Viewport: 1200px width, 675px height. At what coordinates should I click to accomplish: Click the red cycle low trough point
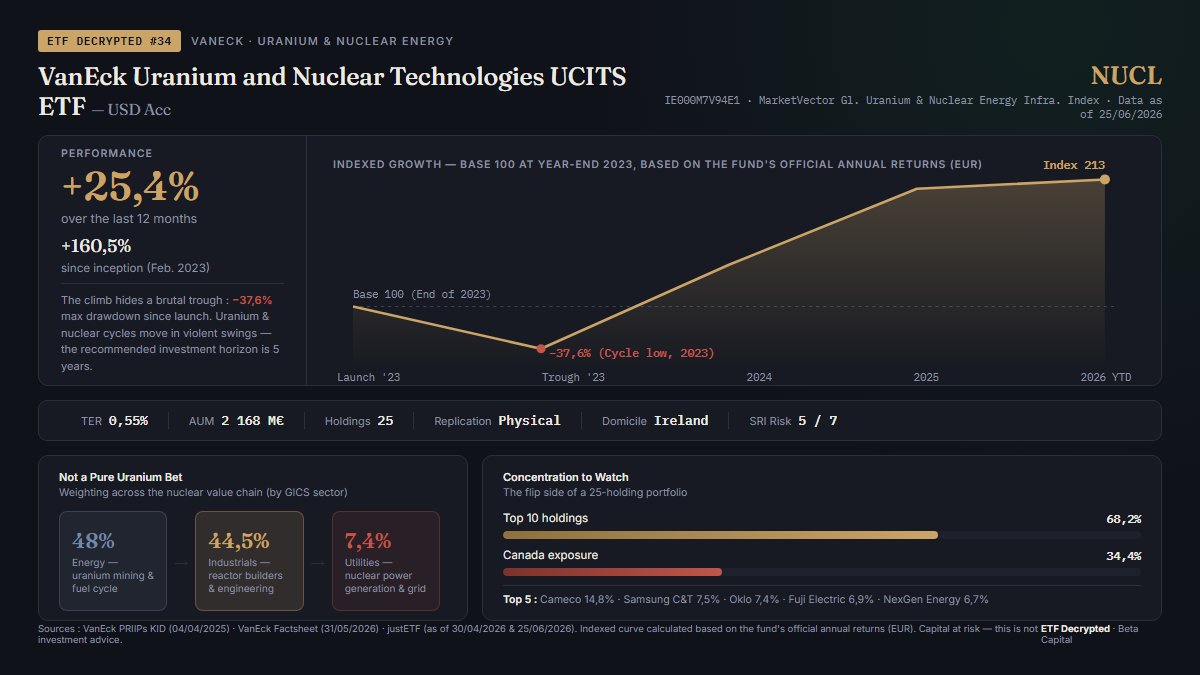pyautogui.click(x=541, y=349)
